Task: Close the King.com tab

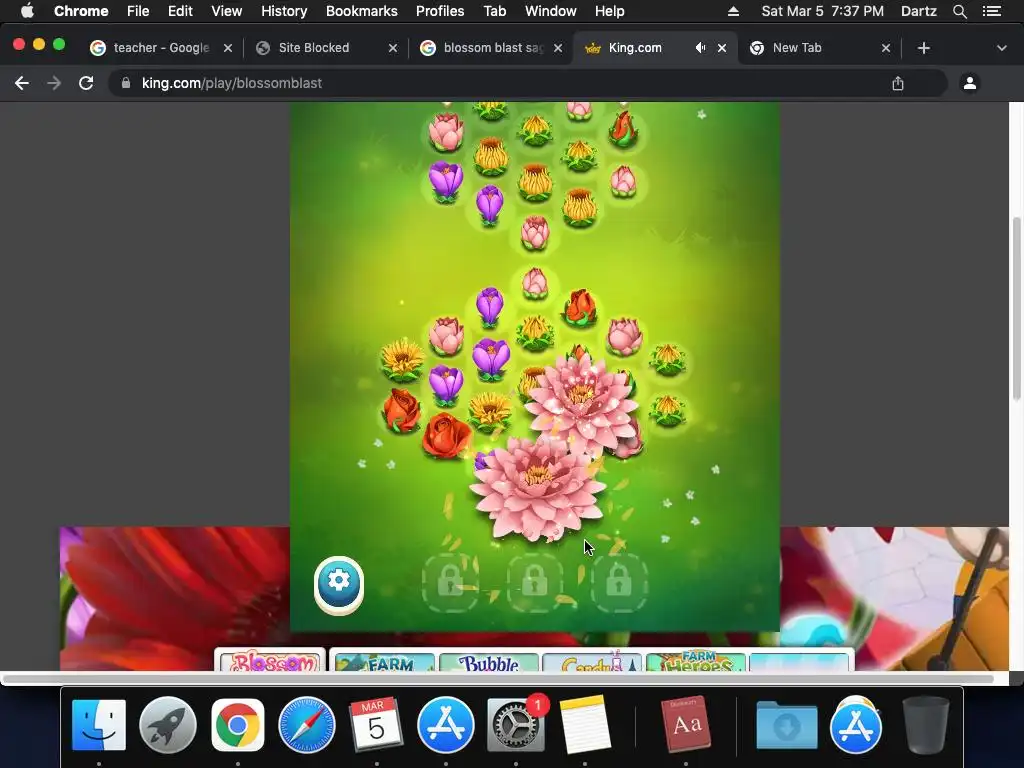Action: pos(722,48)
